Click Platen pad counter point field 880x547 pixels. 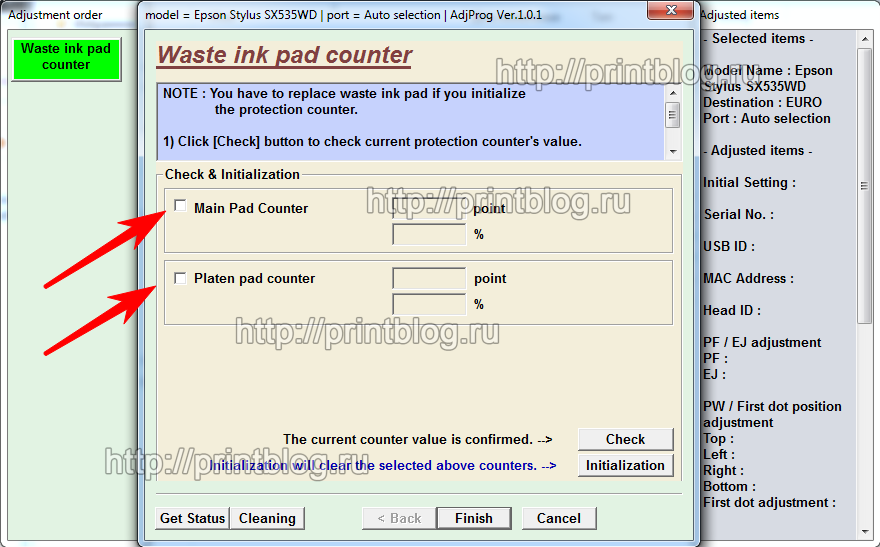[429, 278]
